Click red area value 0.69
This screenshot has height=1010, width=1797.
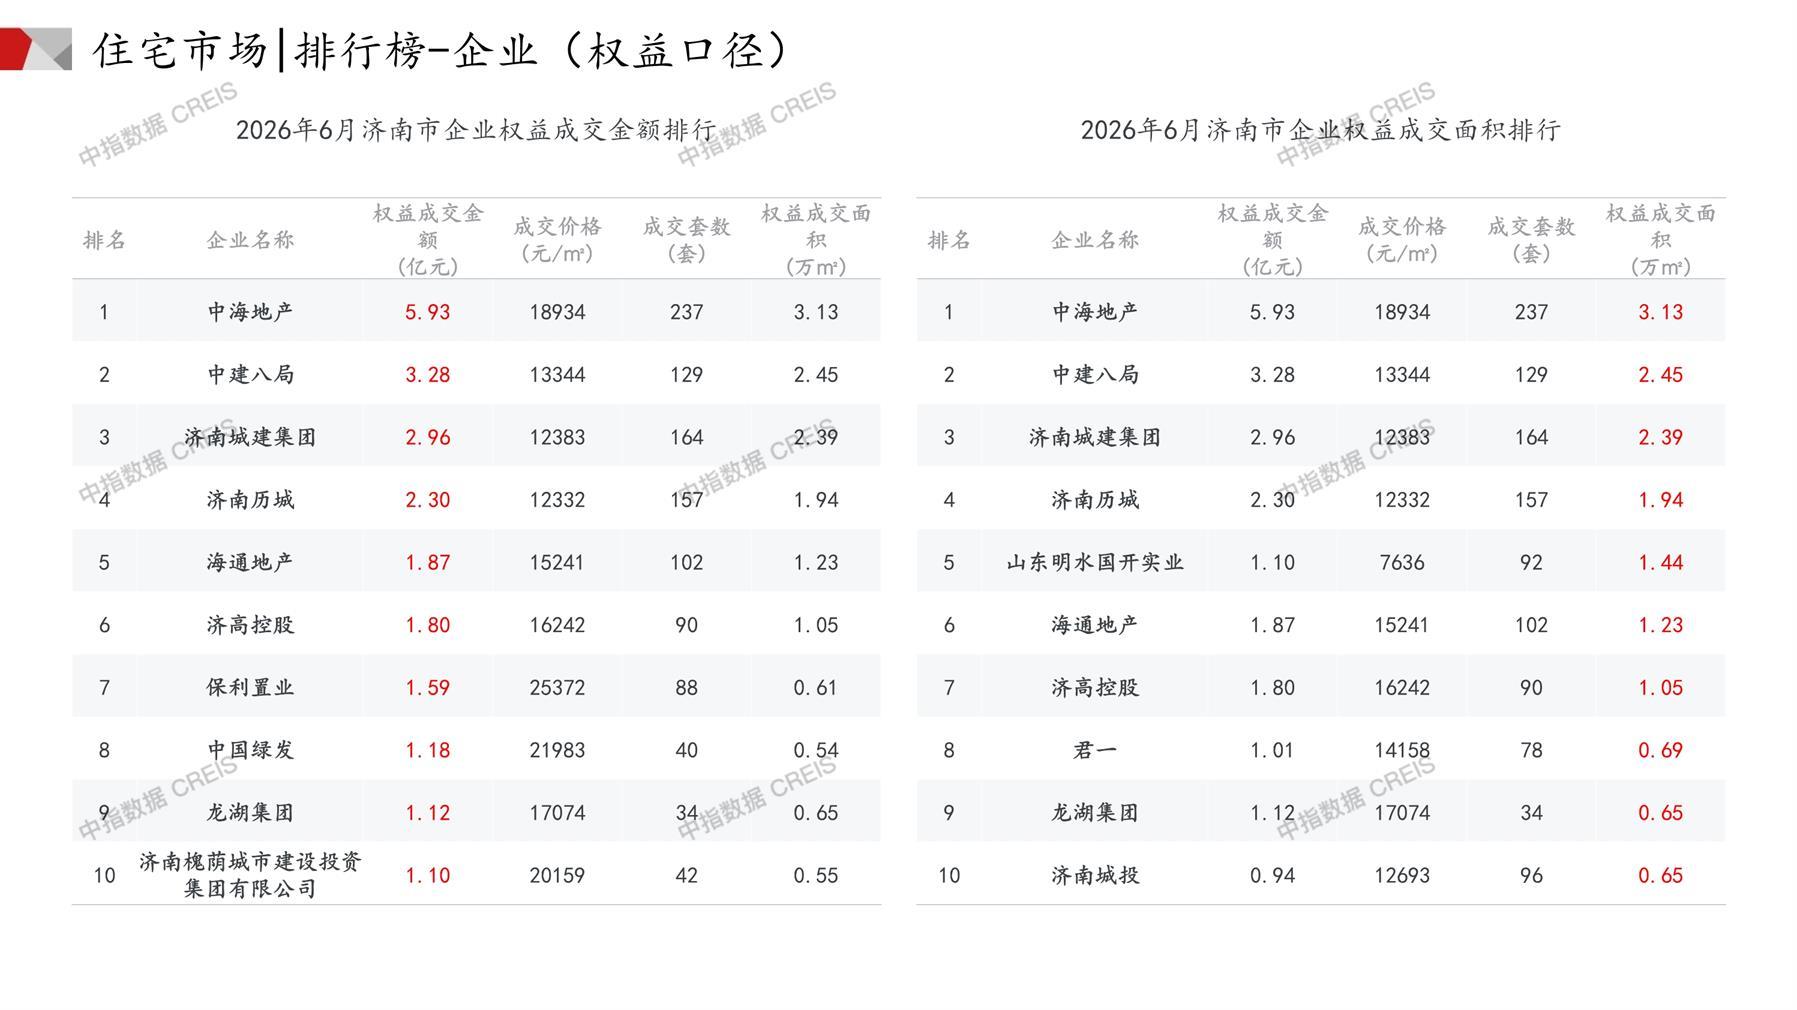(1660, 750)
